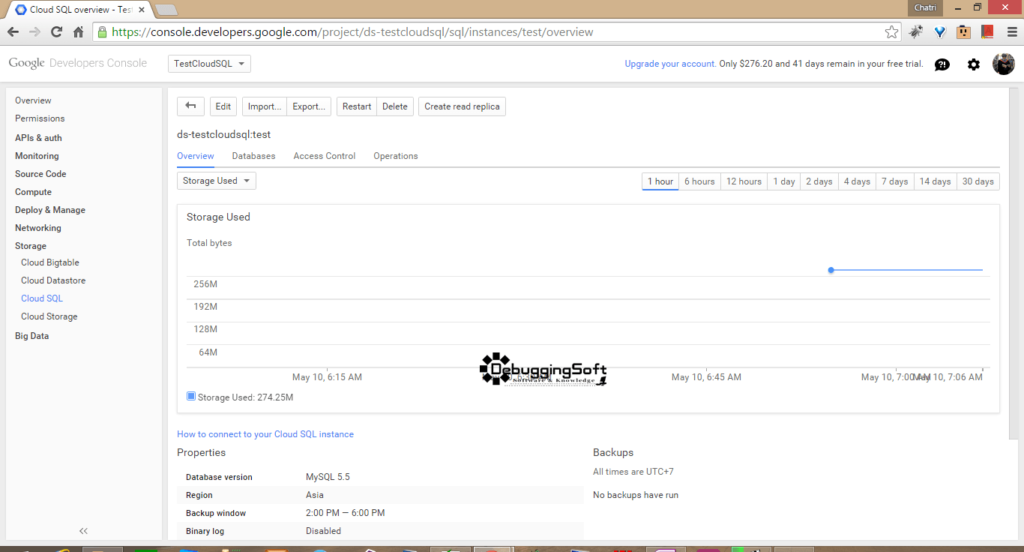Switch to the Databases tab
This screenshot has height=552, width=1024.
click(x=253, y=156)
